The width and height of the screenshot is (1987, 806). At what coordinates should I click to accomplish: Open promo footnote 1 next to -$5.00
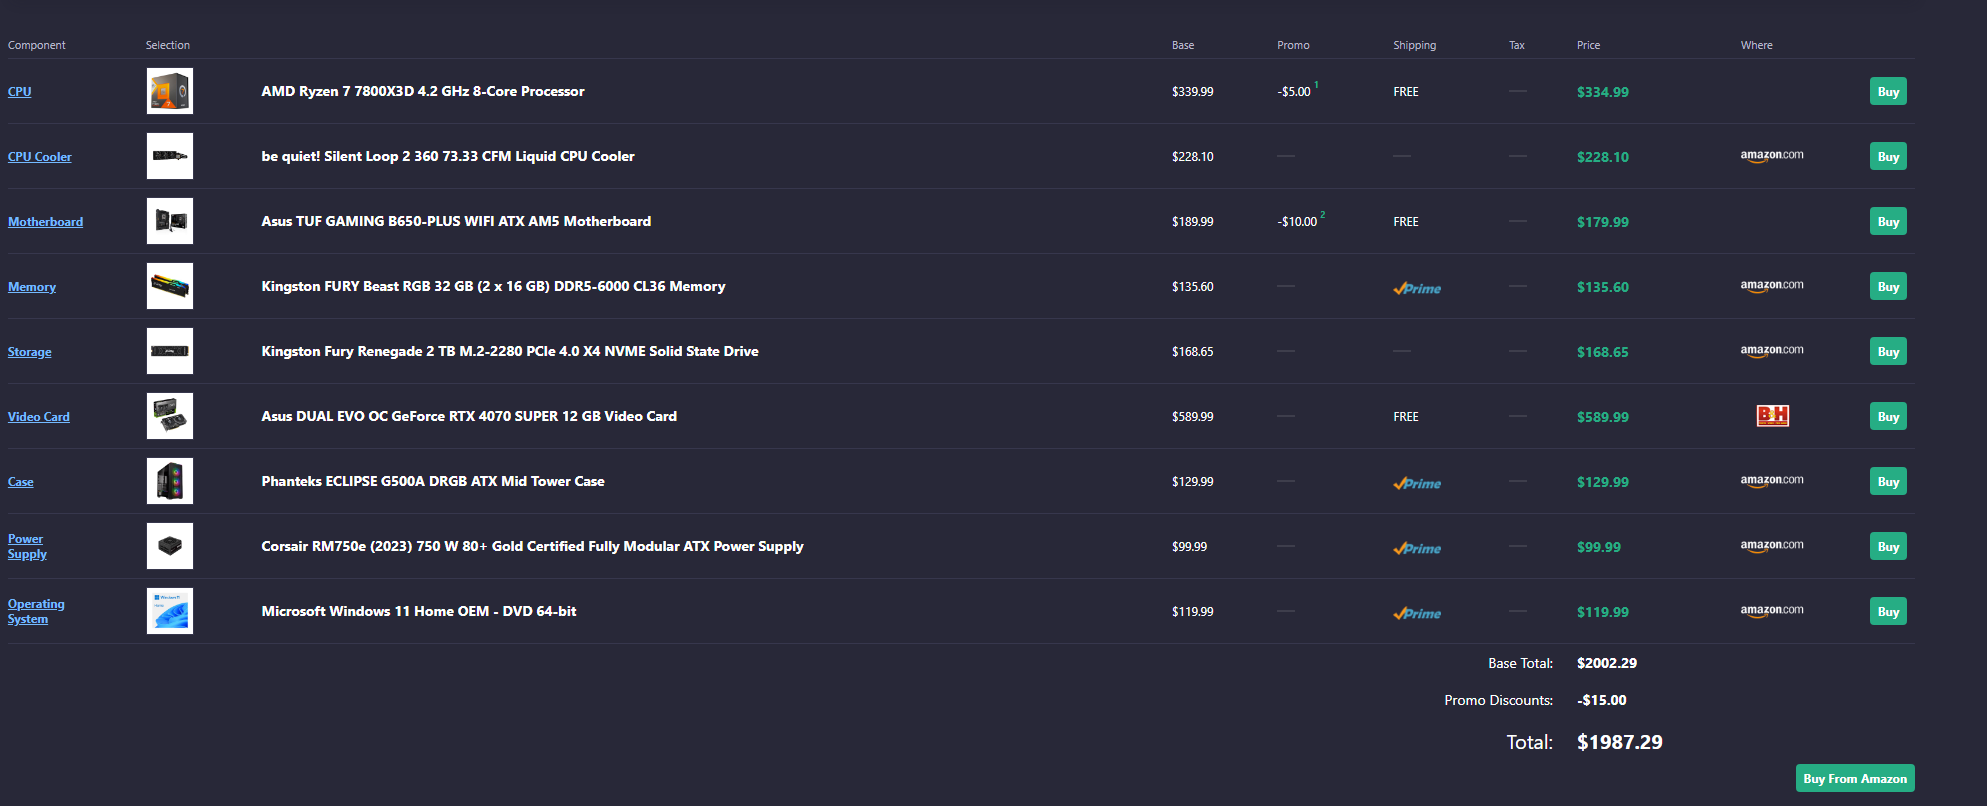pos(1316,84)
